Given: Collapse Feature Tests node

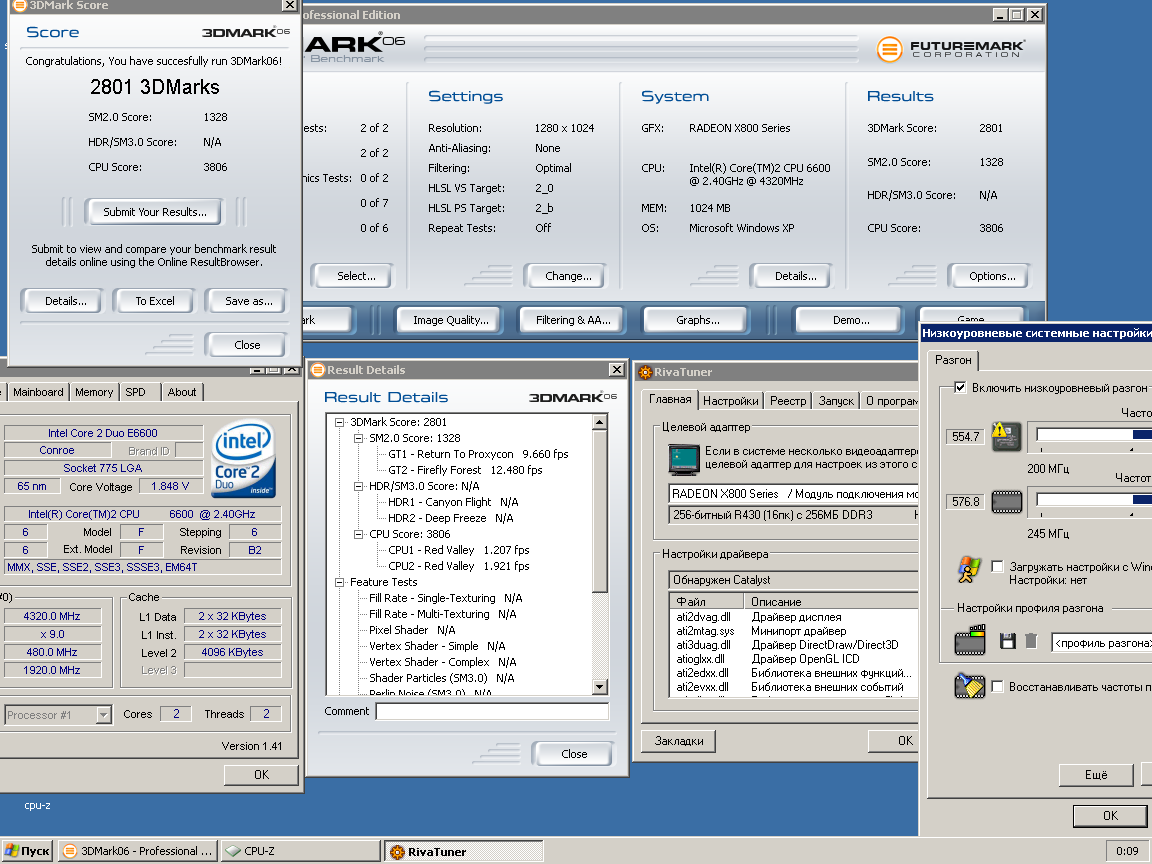Looking at the screenshot, I should [x=339, y=582].
